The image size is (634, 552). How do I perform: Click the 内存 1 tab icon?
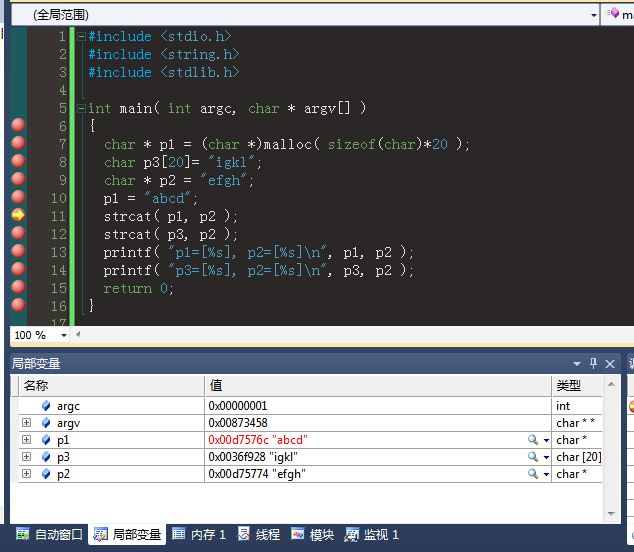(x=179, y=534)
